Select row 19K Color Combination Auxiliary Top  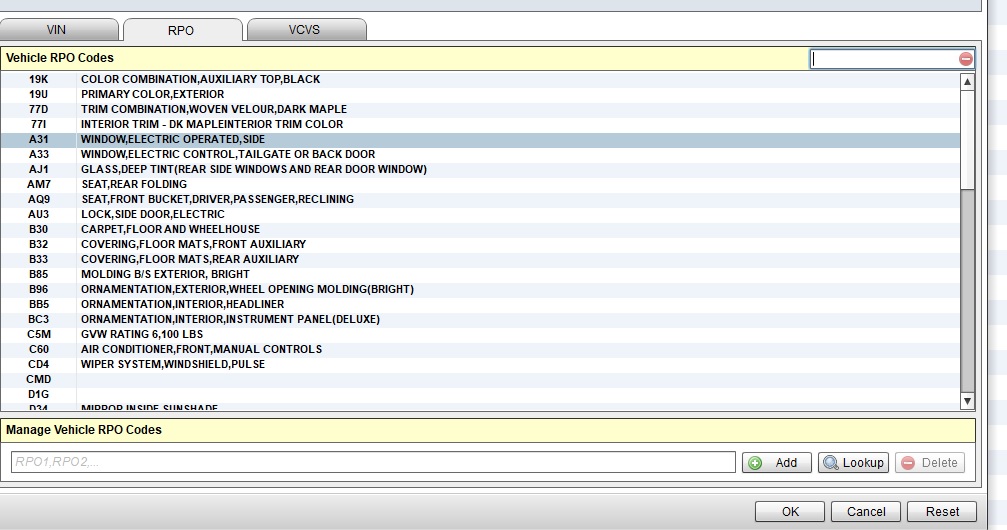click(x=480, y=80)
